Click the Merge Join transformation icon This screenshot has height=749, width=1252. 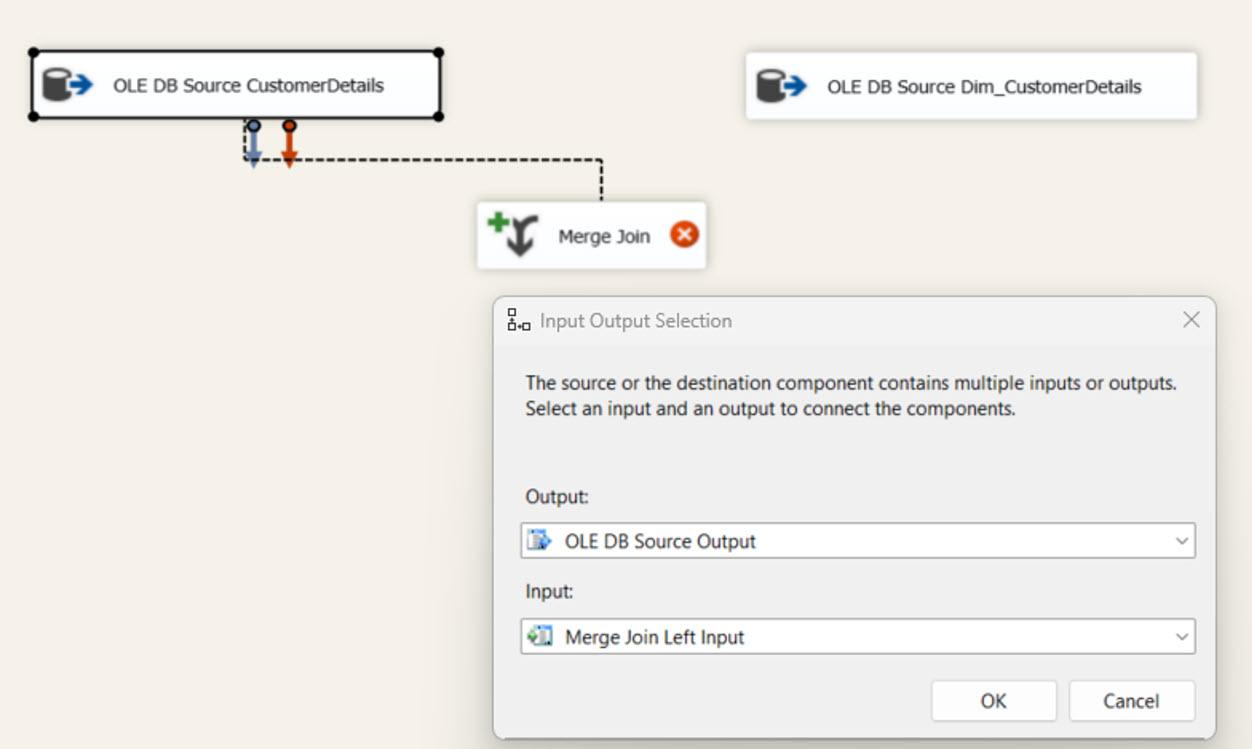(x=513, y=234)
